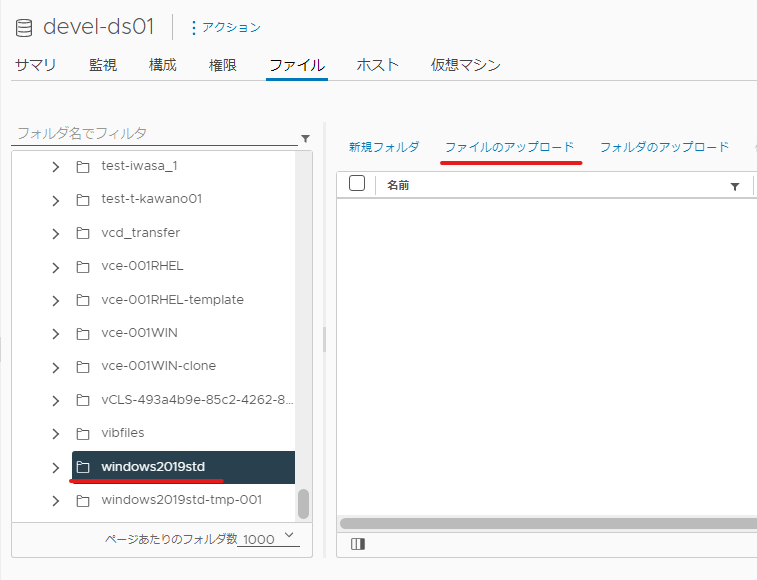This screenshot has width=757, height=580.
Task: Open the column chooser icon below the file list
Action: [x=358, y=544]
